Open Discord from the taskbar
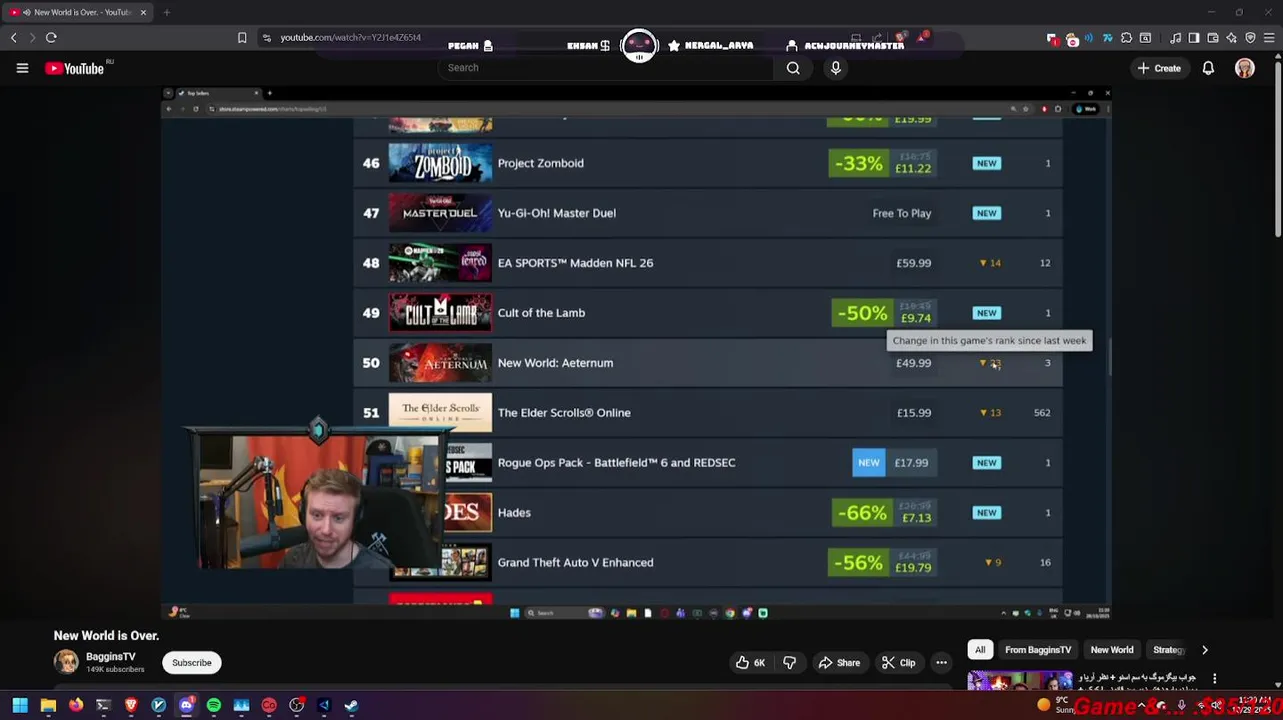 pos(186,705)
